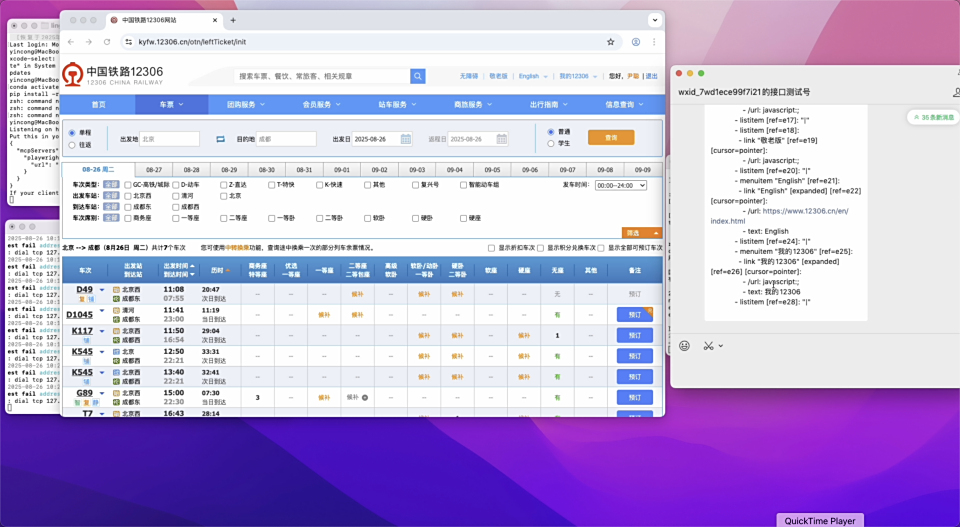Expand the 会员服务 navigation menu

coord(321,105)
